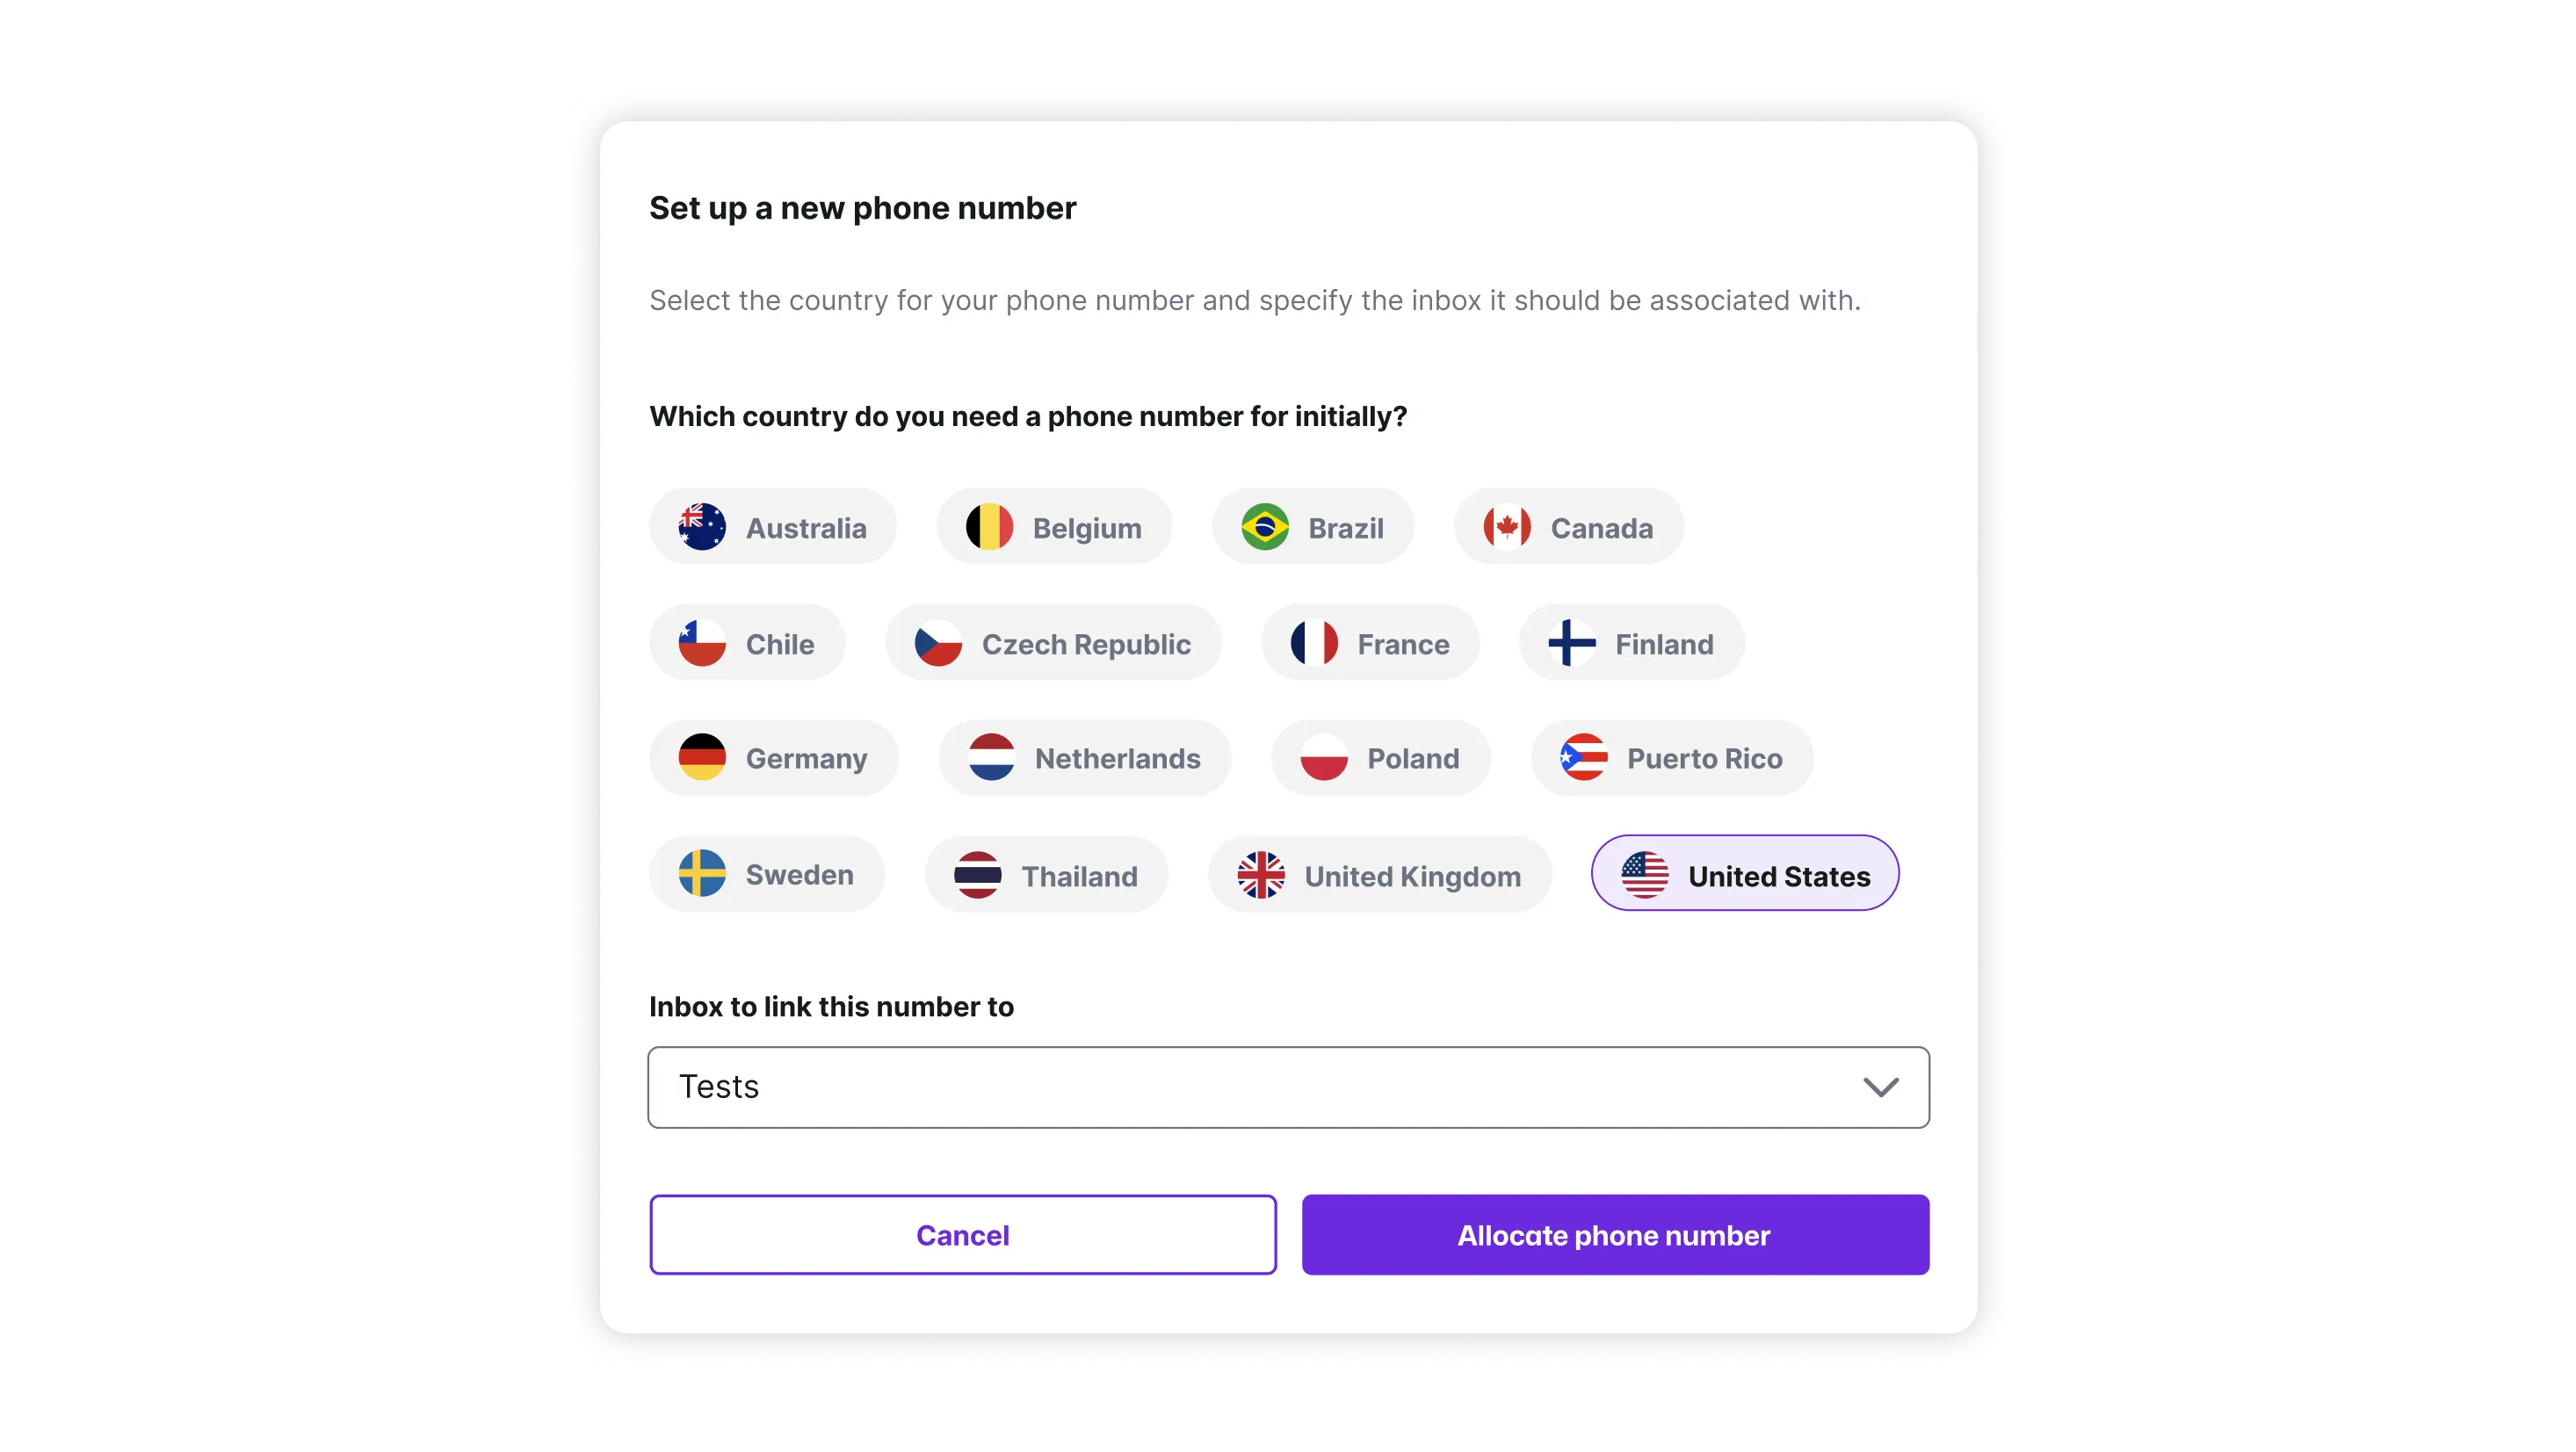Select Sweden for the new number
This screenshot has width=2576, height=1452.
click(767, 875)
